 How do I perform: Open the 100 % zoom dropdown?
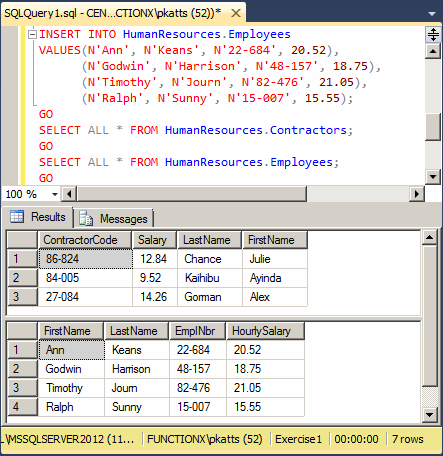click(55, 194)
